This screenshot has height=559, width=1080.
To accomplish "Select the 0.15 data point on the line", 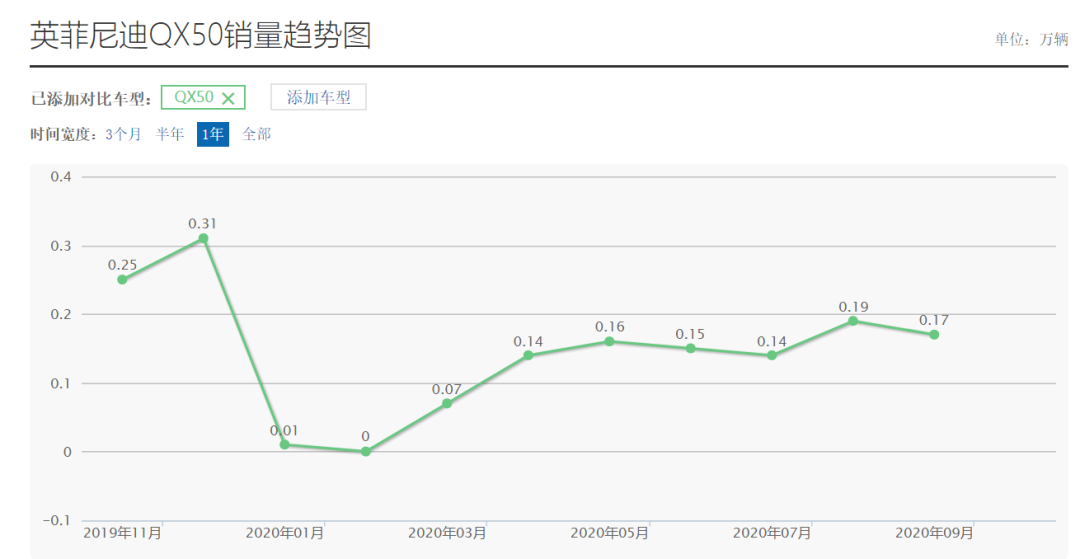I will tap(691, 348).
